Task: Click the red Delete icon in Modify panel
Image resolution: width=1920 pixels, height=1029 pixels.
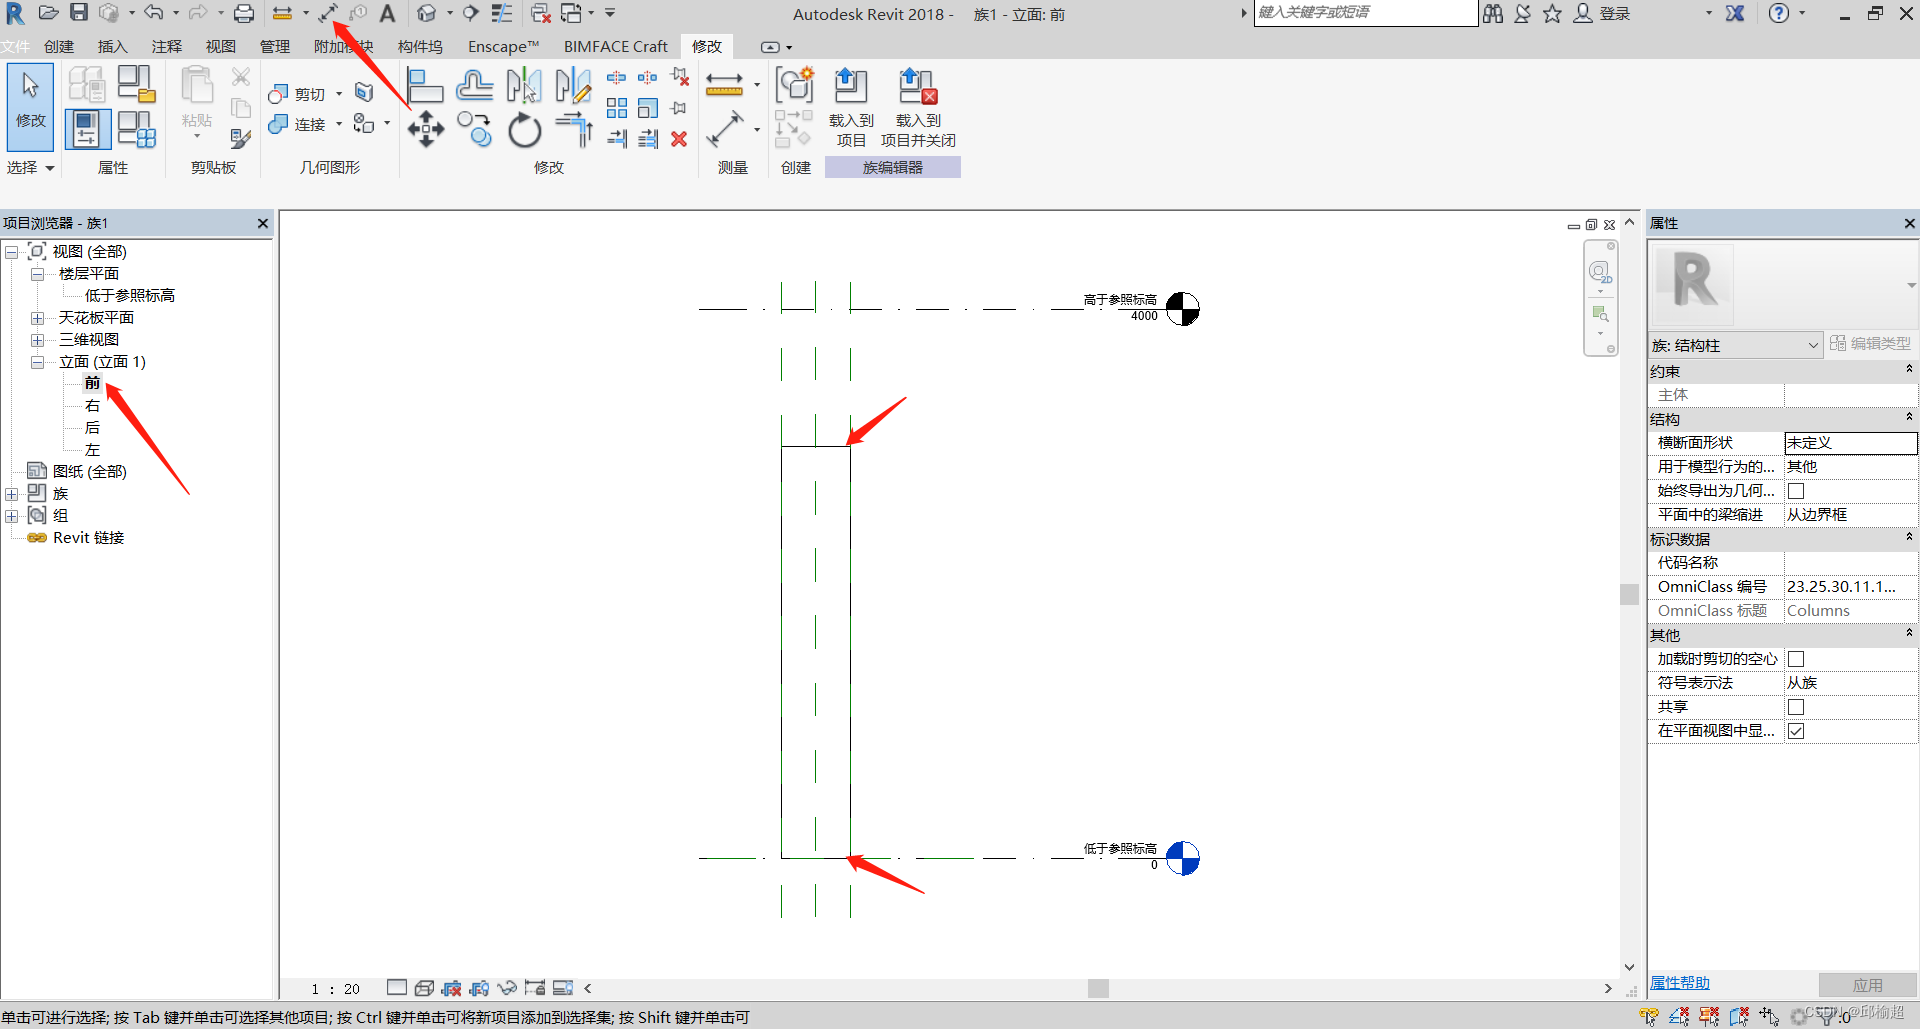Action: click(679, 139)
